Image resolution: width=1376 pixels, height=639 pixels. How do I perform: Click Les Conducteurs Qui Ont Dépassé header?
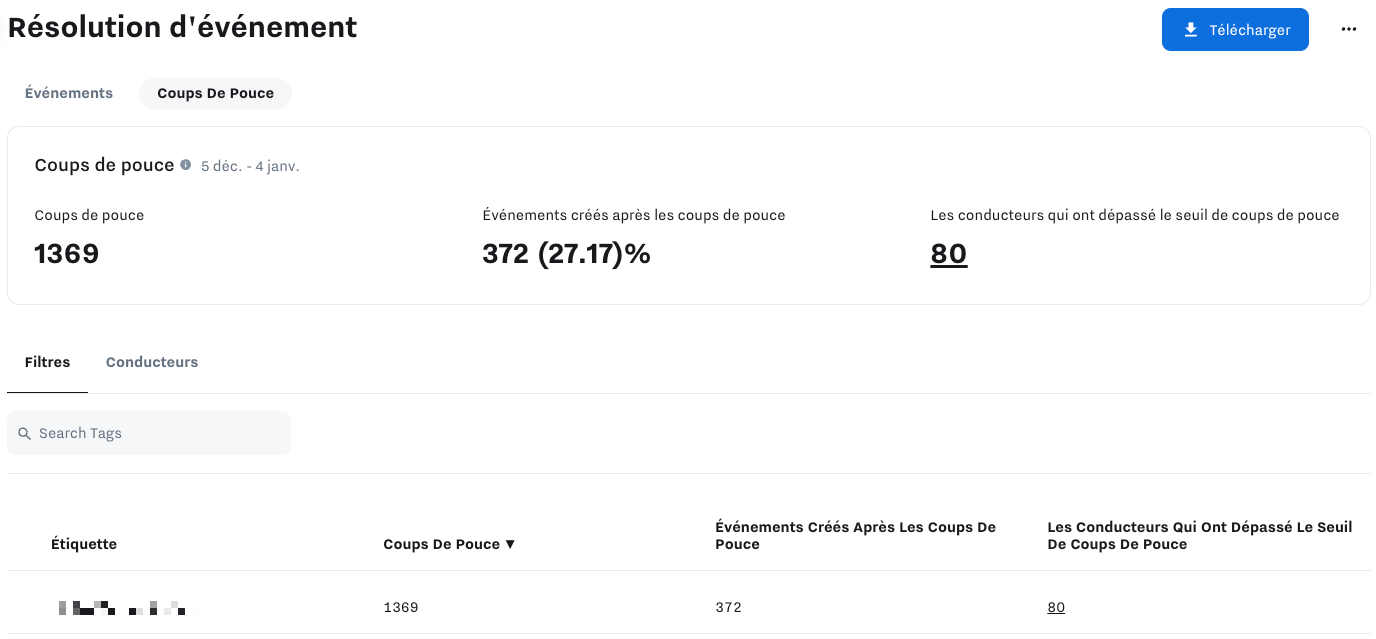[1200, 536]
